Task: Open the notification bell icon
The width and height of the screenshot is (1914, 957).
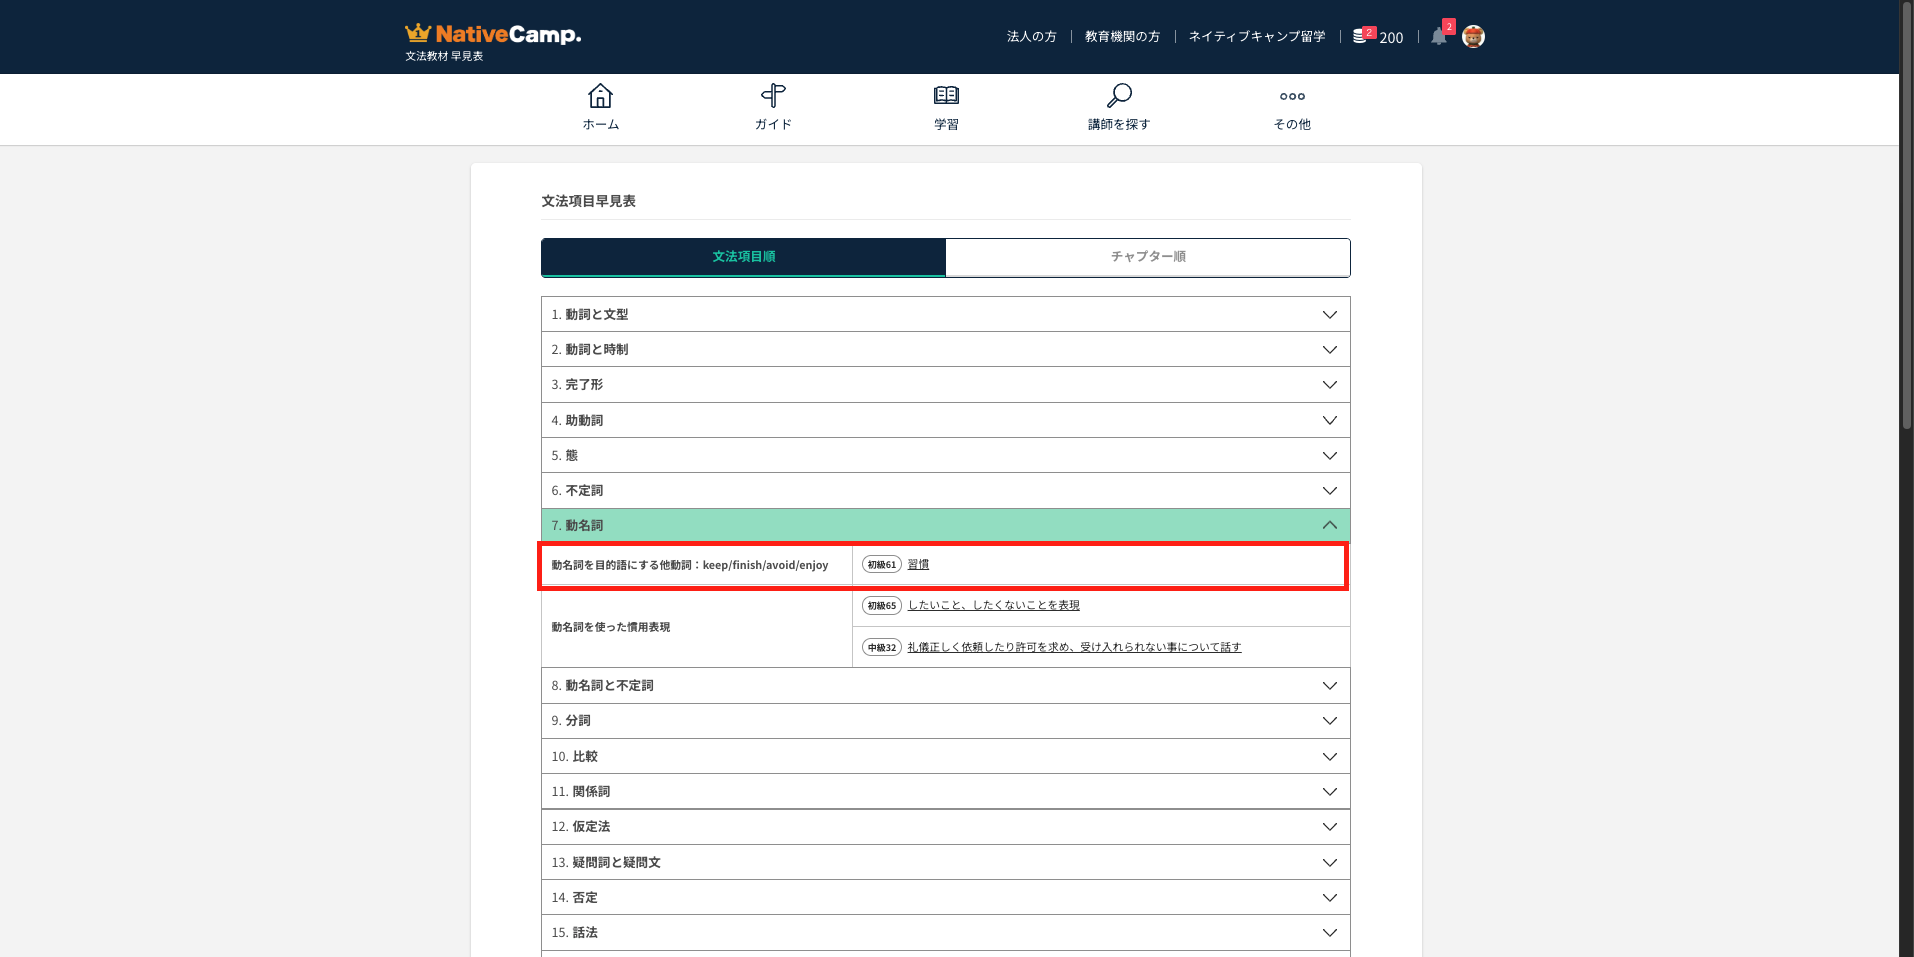Action: point(1438,37)
